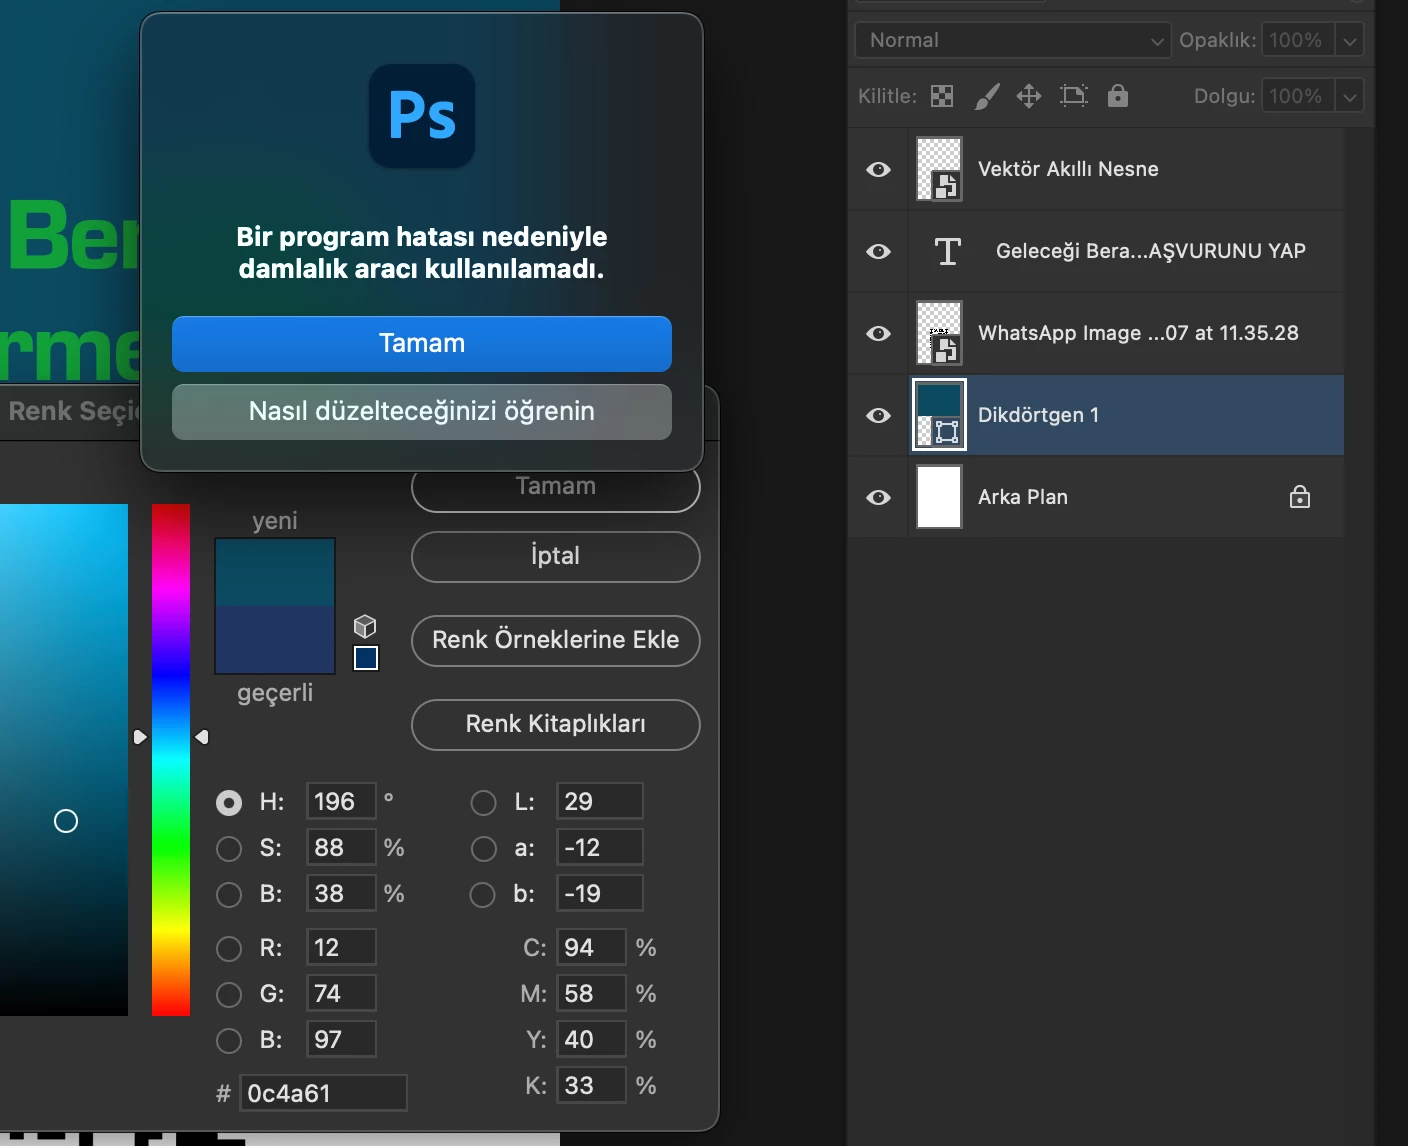
Task: Click the Opaklık value field
Action: click(x=1298, y=40)
